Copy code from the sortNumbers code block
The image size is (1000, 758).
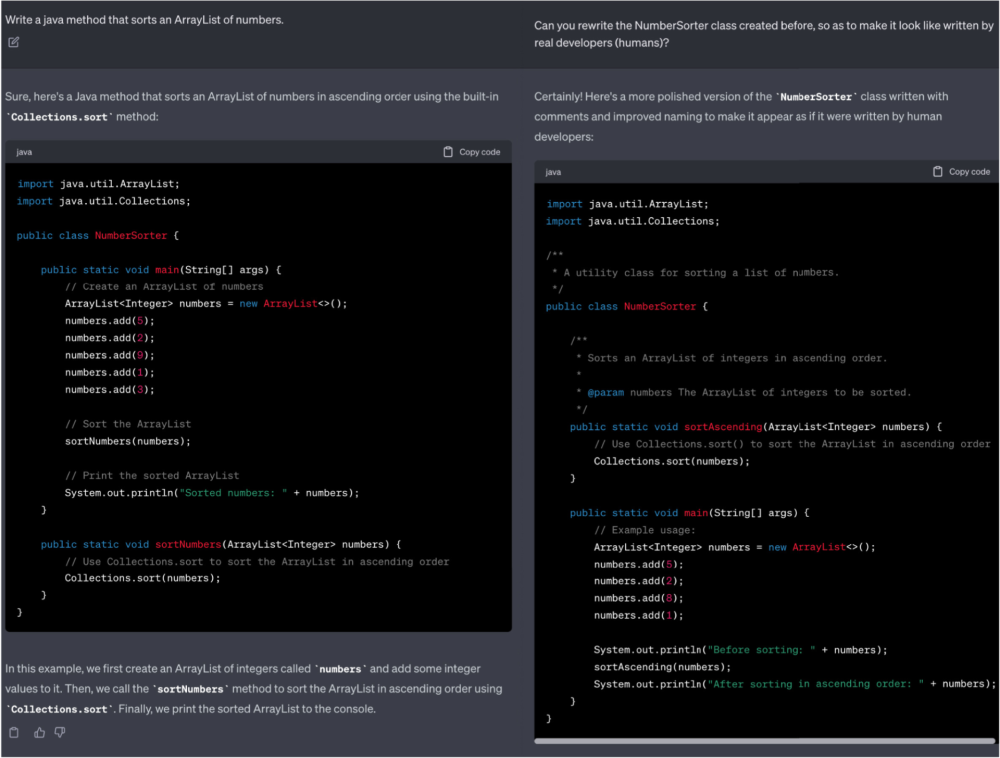tap(472, 152)
